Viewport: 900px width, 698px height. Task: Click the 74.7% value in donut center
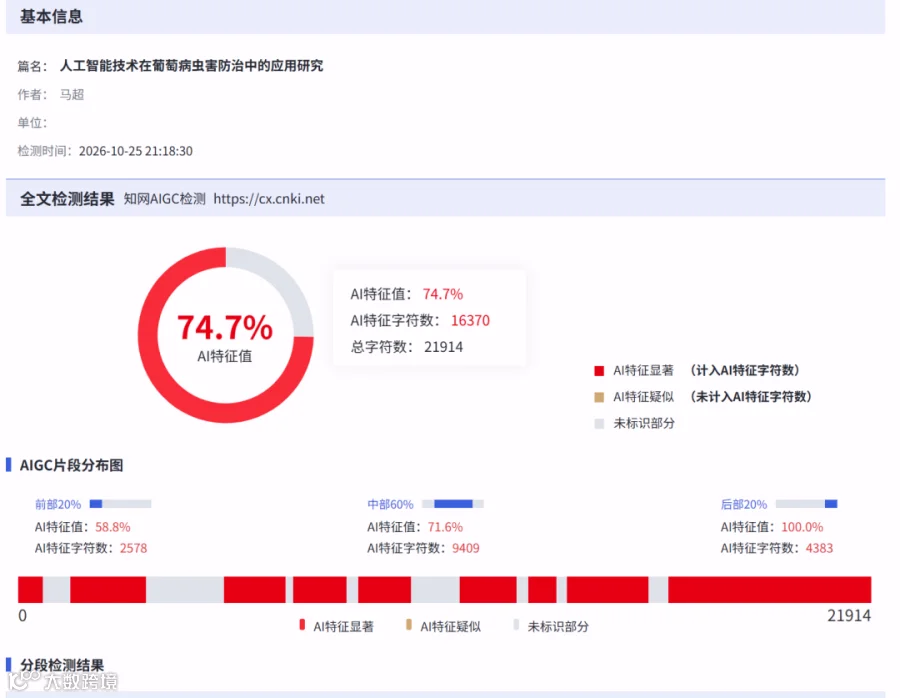(x=225, y=328)
